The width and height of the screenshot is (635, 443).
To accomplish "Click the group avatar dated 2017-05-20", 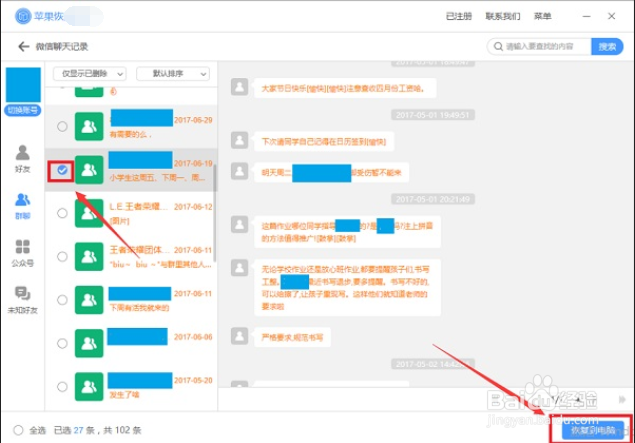I will point(89,387).
